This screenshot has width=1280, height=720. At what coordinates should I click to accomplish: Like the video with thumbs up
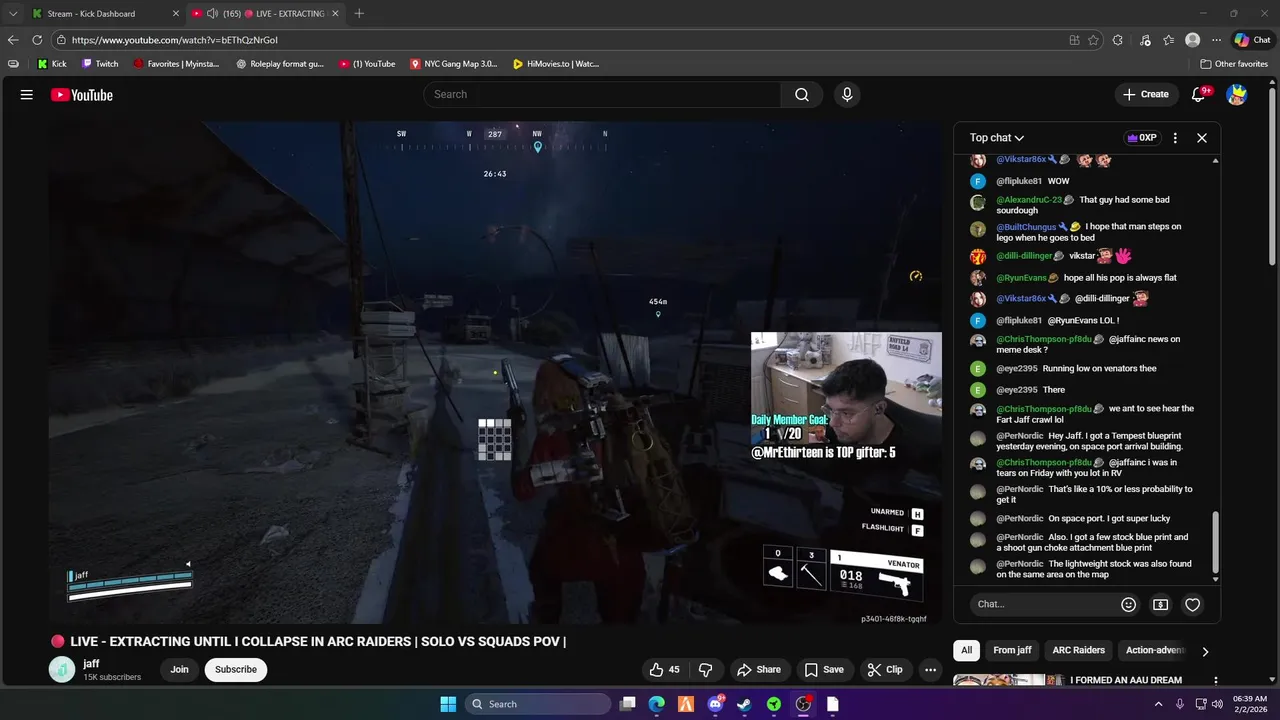point(664,670)
